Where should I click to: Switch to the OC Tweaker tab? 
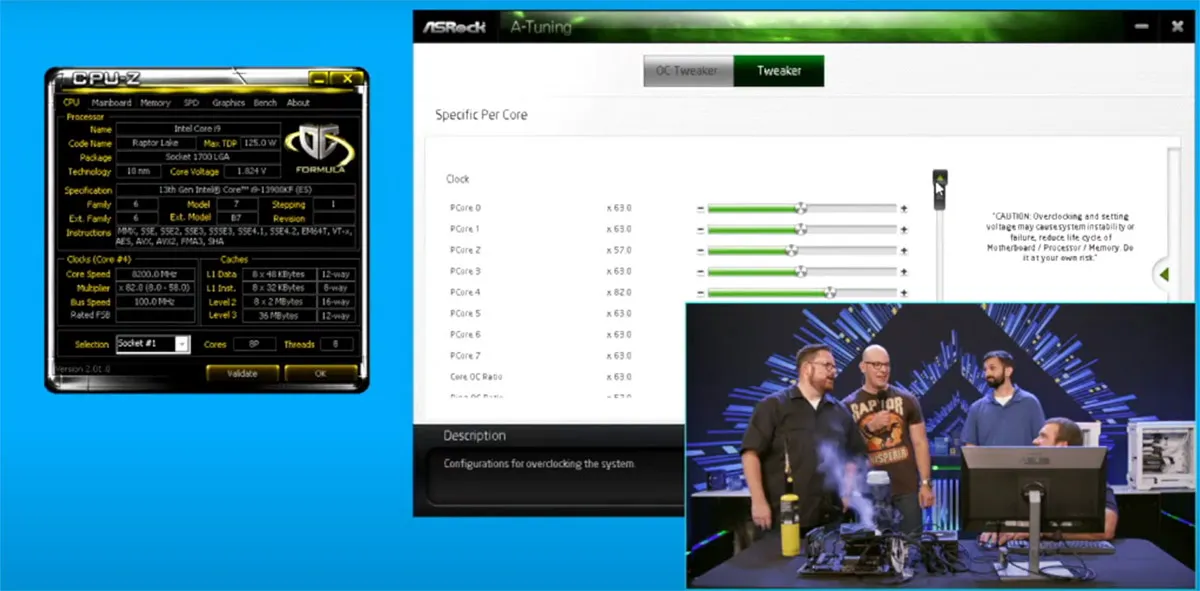coord(688,71)
